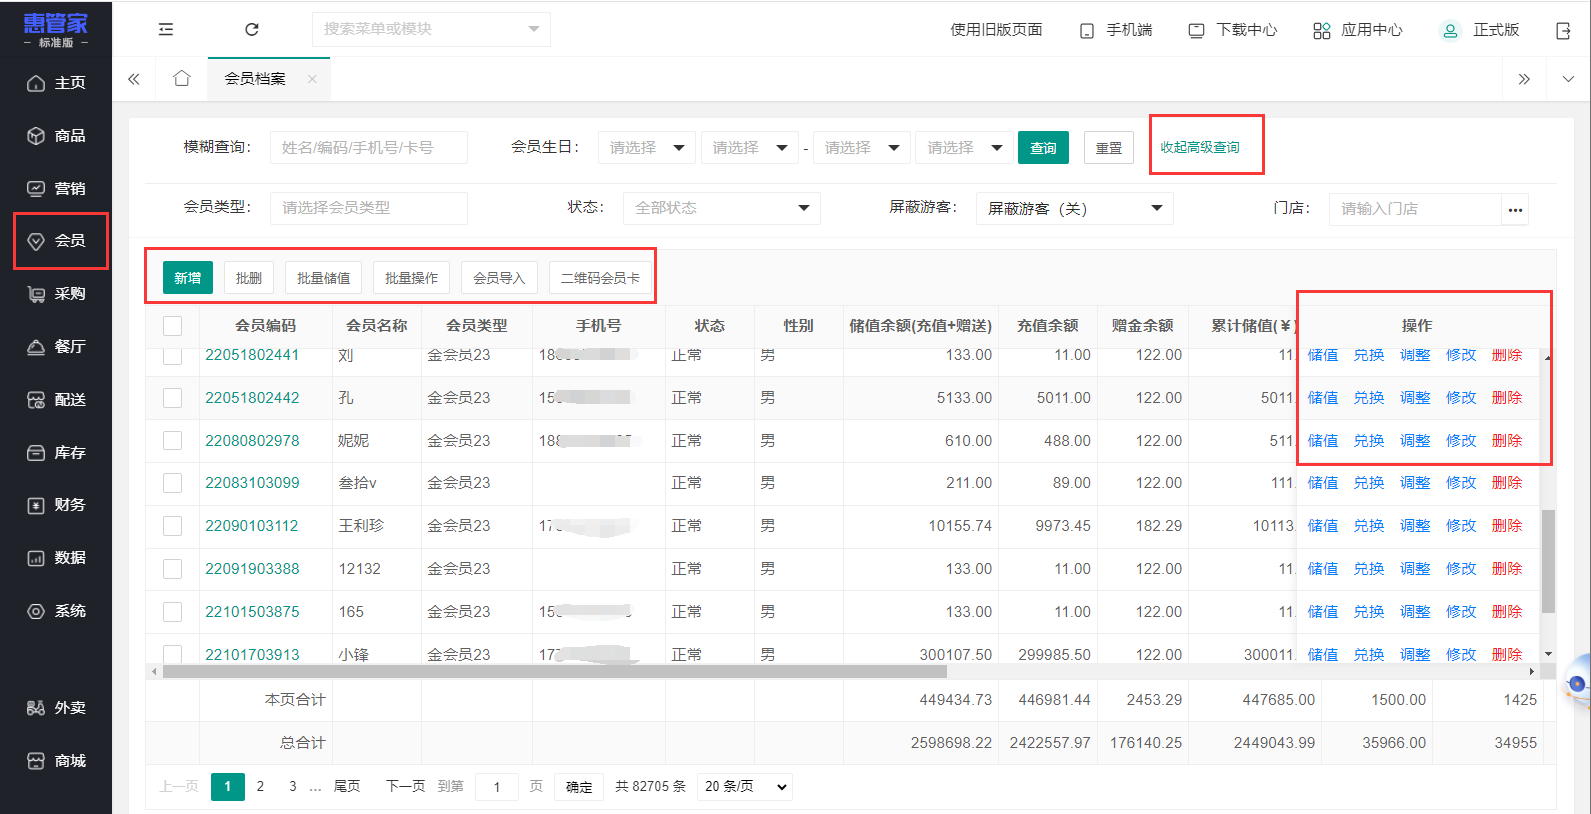
Task: Click the 会员导入 button
Action: click(499, 278)
